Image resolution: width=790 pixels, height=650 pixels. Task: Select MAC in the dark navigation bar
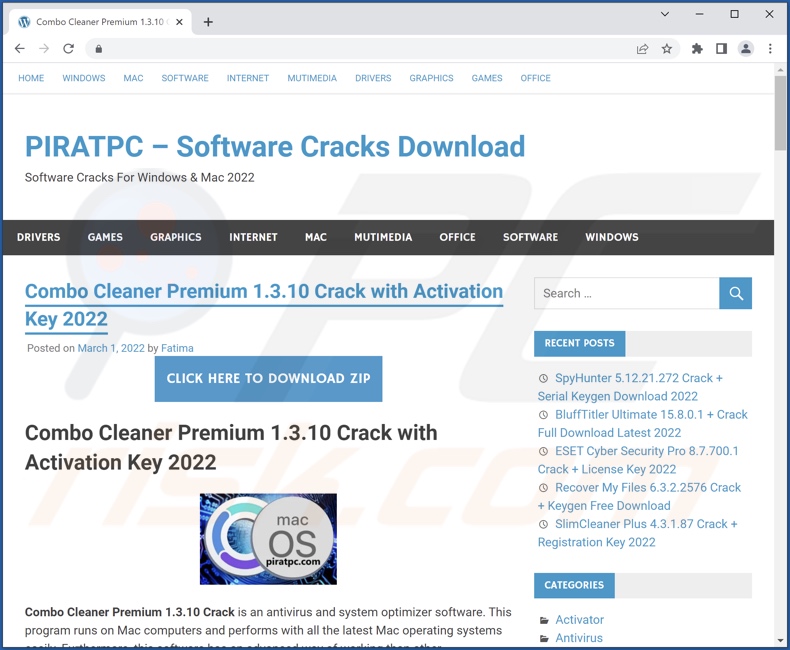coord(316,237)
